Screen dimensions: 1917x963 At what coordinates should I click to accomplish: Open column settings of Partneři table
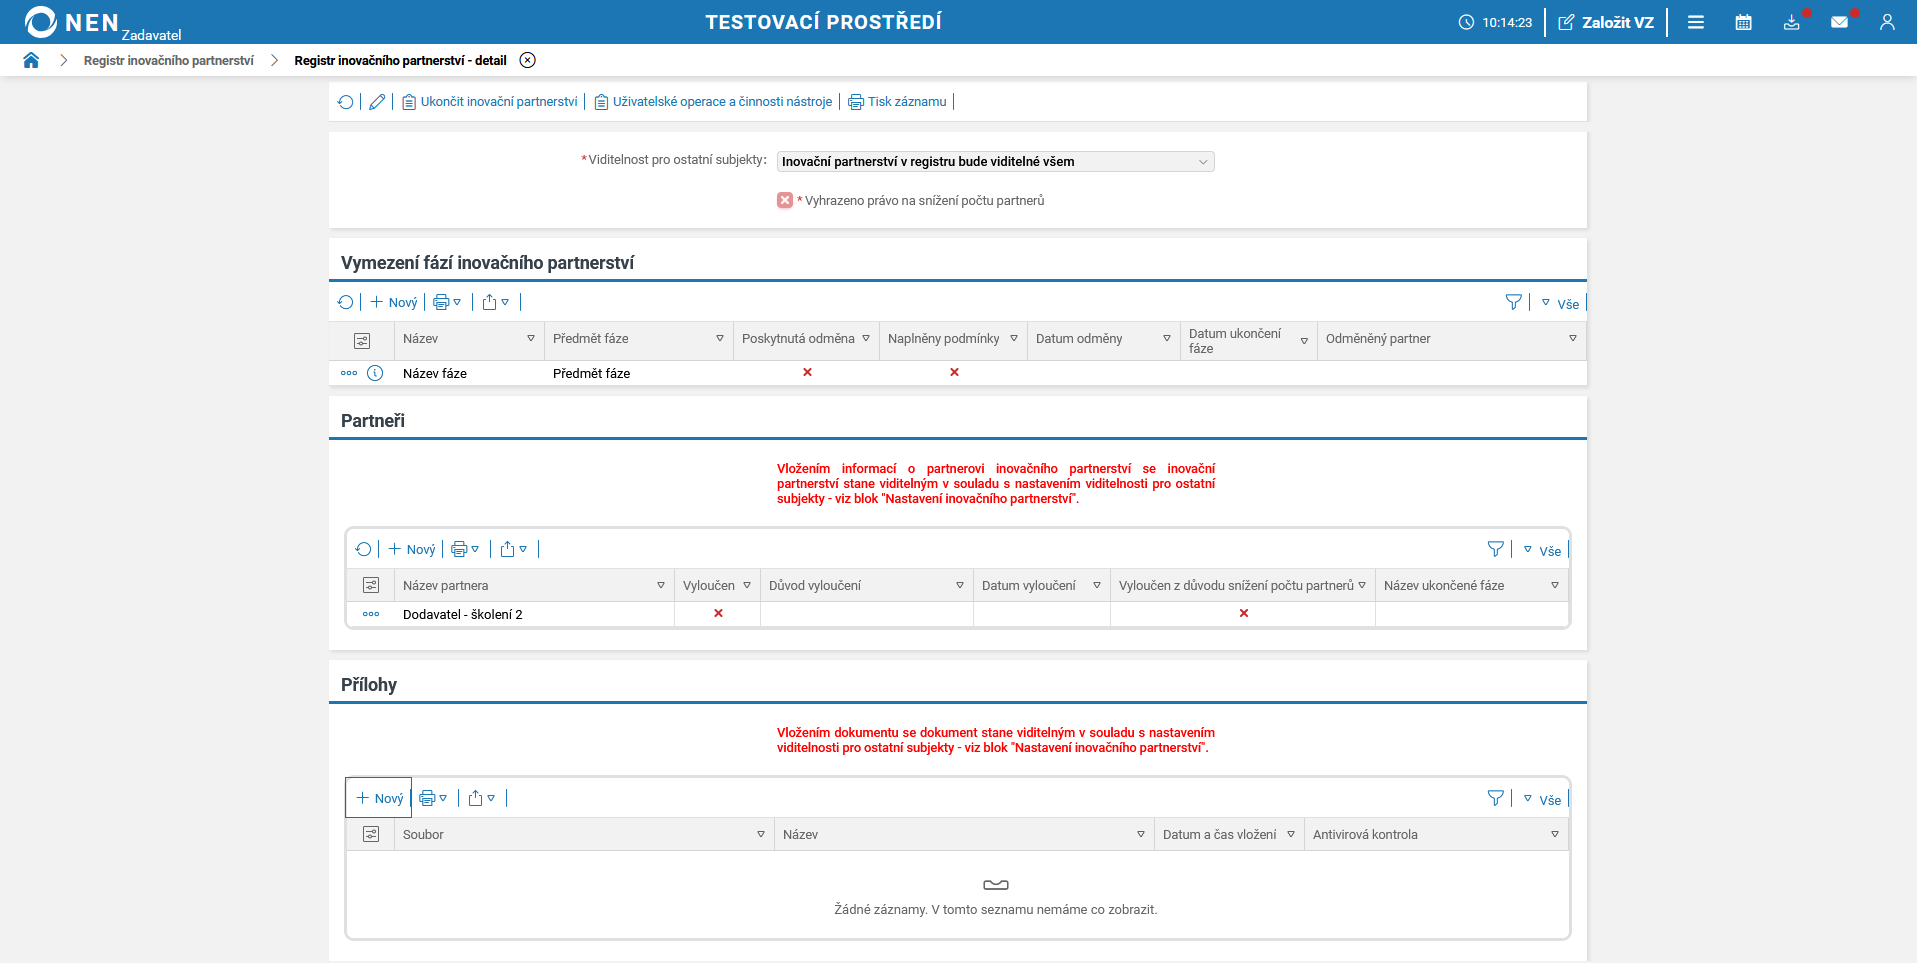371,585
